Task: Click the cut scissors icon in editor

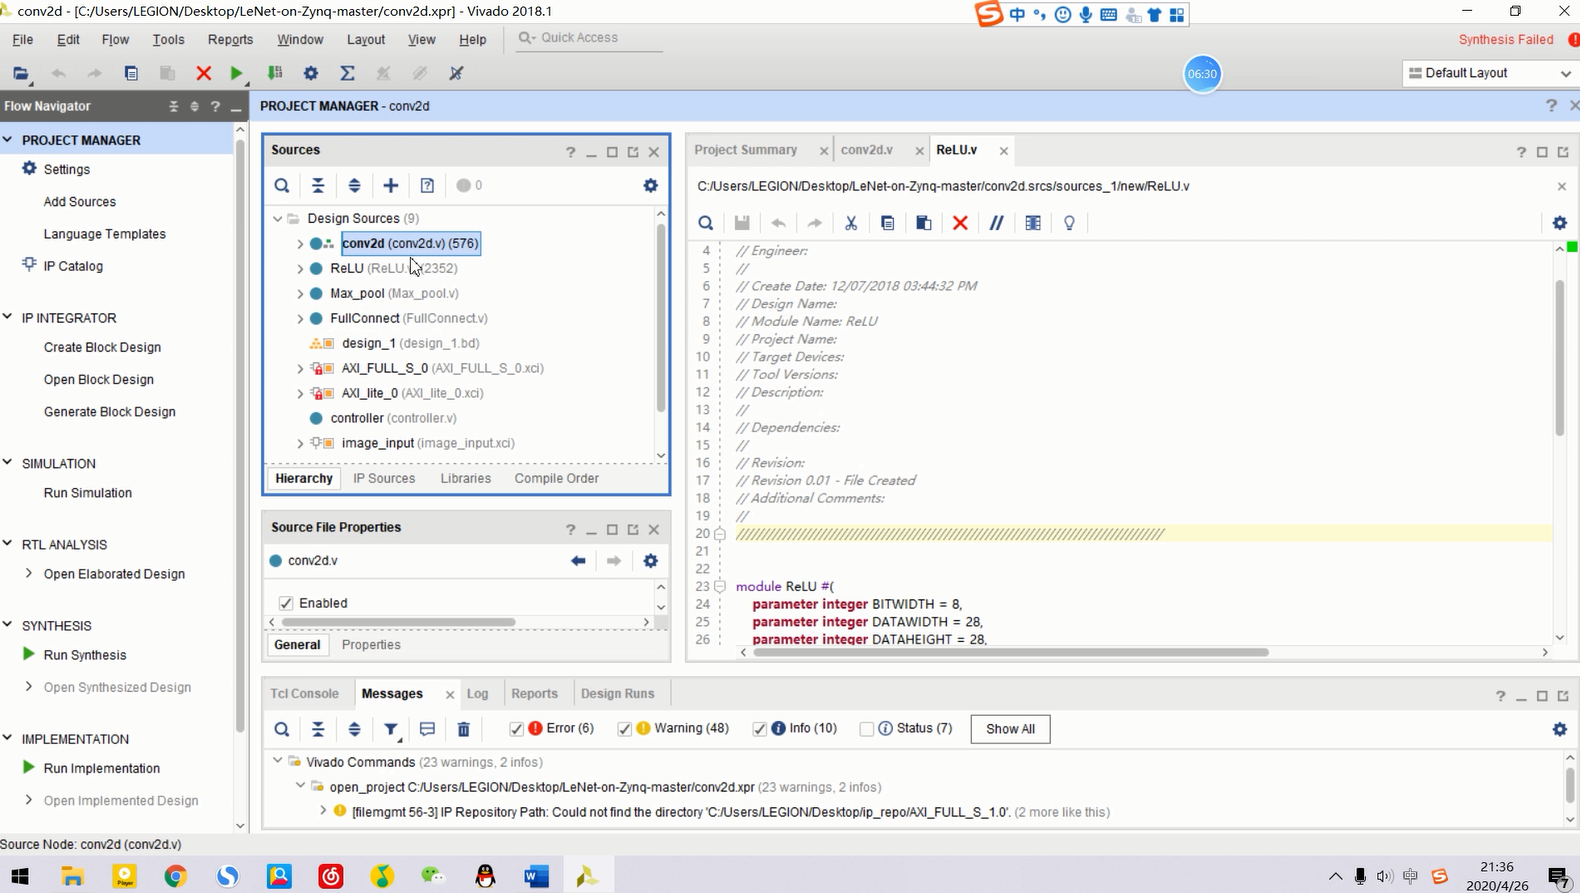Action: 851,223
